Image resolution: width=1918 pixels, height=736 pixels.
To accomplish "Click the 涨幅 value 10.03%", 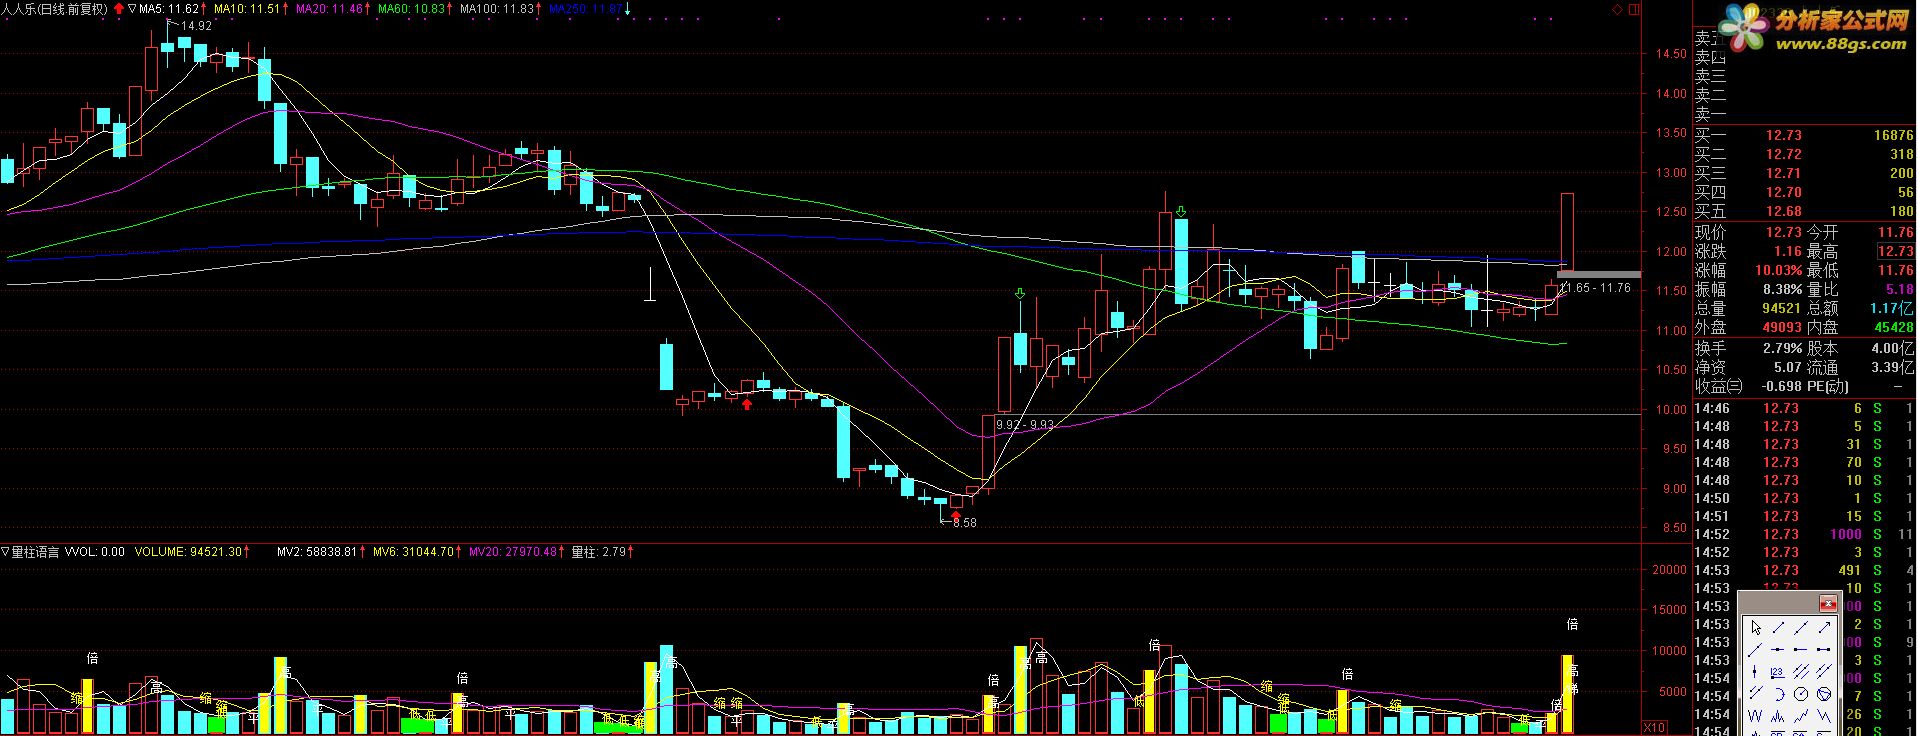I will click(x=1777, y=270).
